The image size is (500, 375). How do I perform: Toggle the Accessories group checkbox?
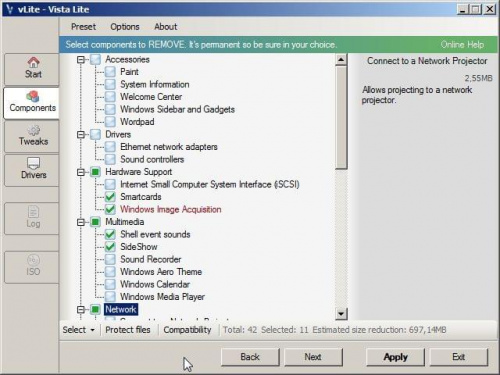[x=95, y=59]
